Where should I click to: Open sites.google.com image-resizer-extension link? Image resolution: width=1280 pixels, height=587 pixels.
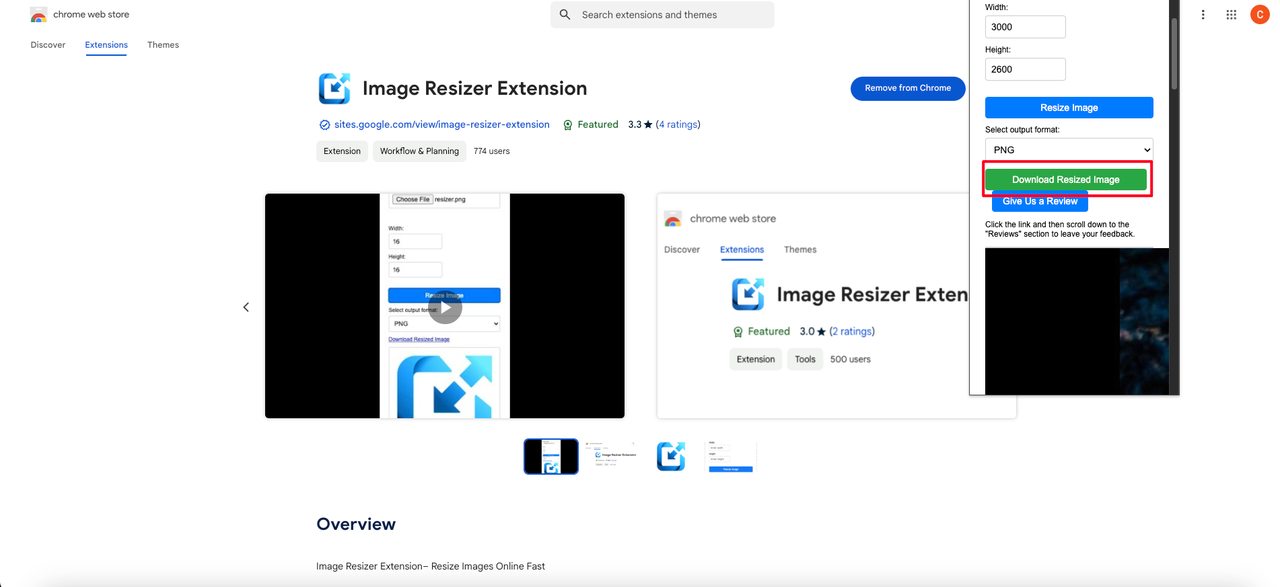[442, 125]
